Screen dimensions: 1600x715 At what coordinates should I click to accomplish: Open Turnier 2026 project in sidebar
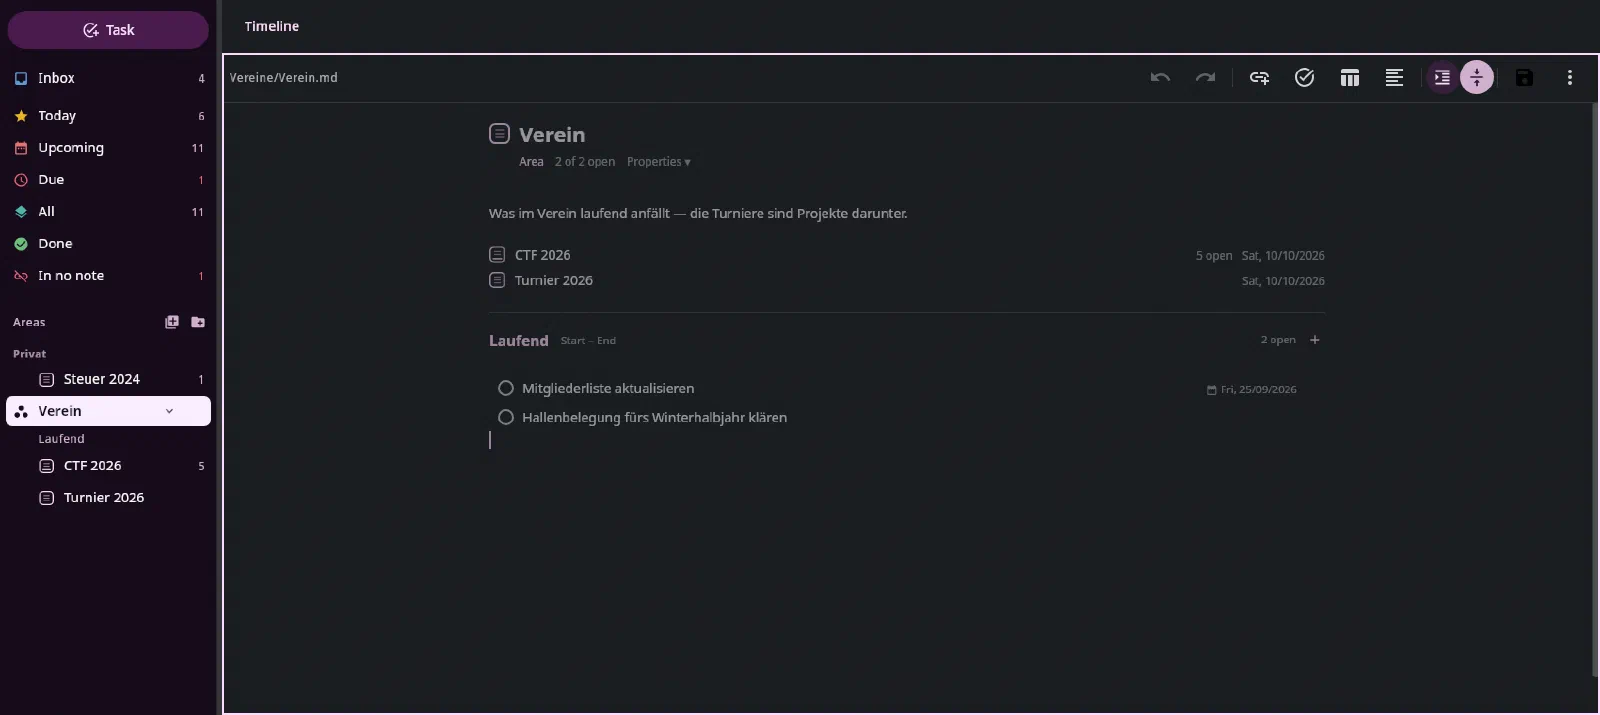[x=108, y=498]
